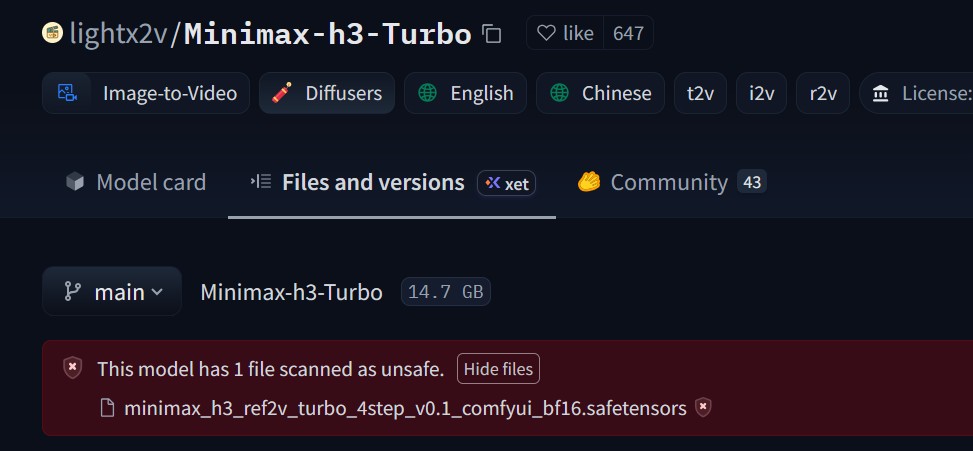Click the r2v tag
973x451 pixels.
pyautogui.click(x=823, y=93)
